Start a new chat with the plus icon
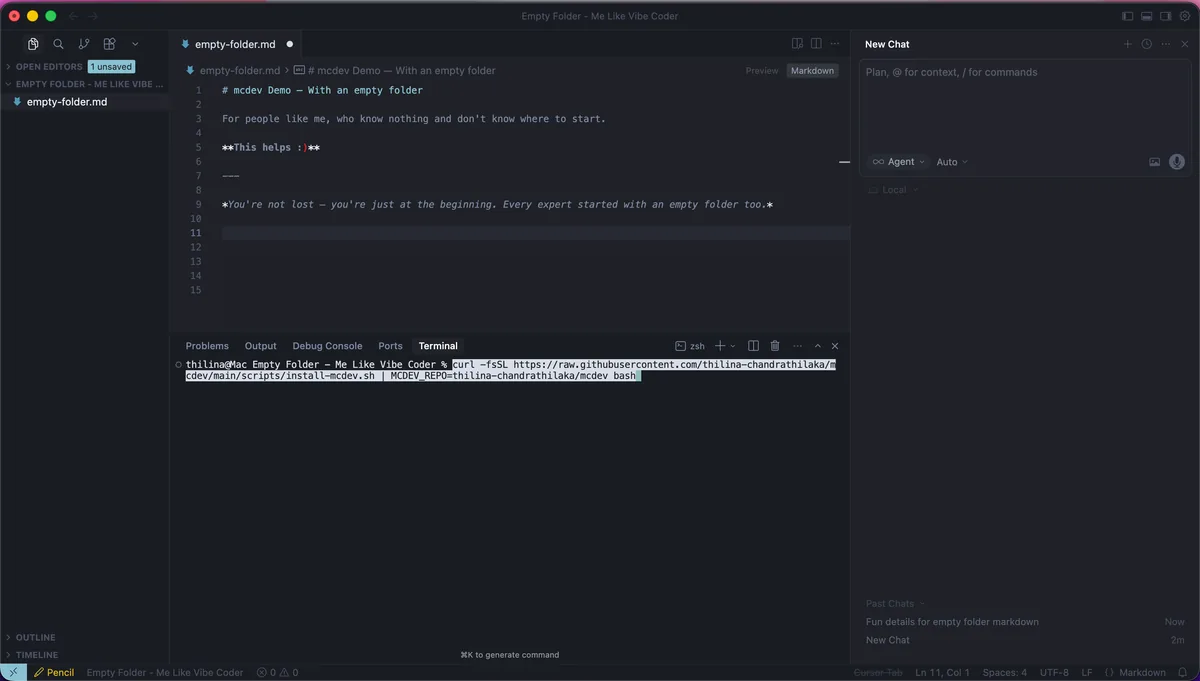 [x=1128, y=44]
